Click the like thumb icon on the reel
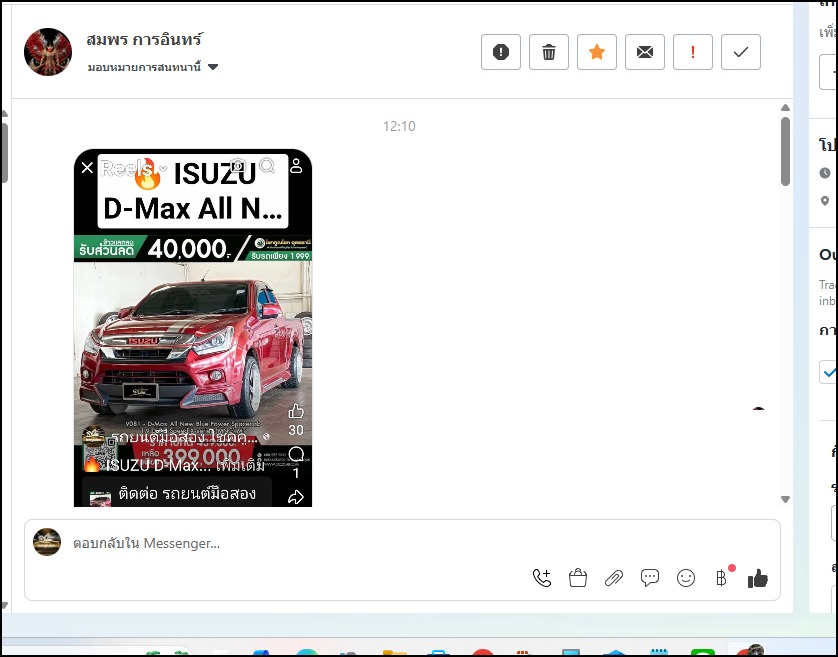This screenshot has width=838, height=657. point(296,411)
